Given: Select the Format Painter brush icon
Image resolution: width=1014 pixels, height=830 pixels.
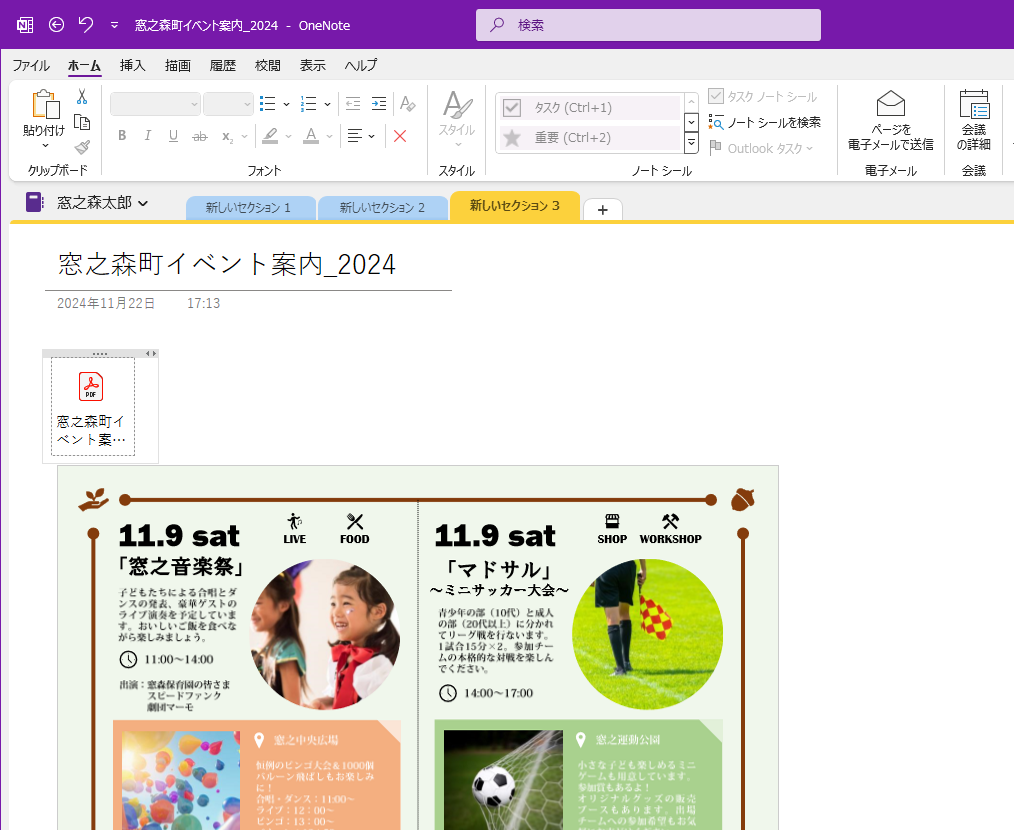Looking at the screenshot, I should coord(82,147).
